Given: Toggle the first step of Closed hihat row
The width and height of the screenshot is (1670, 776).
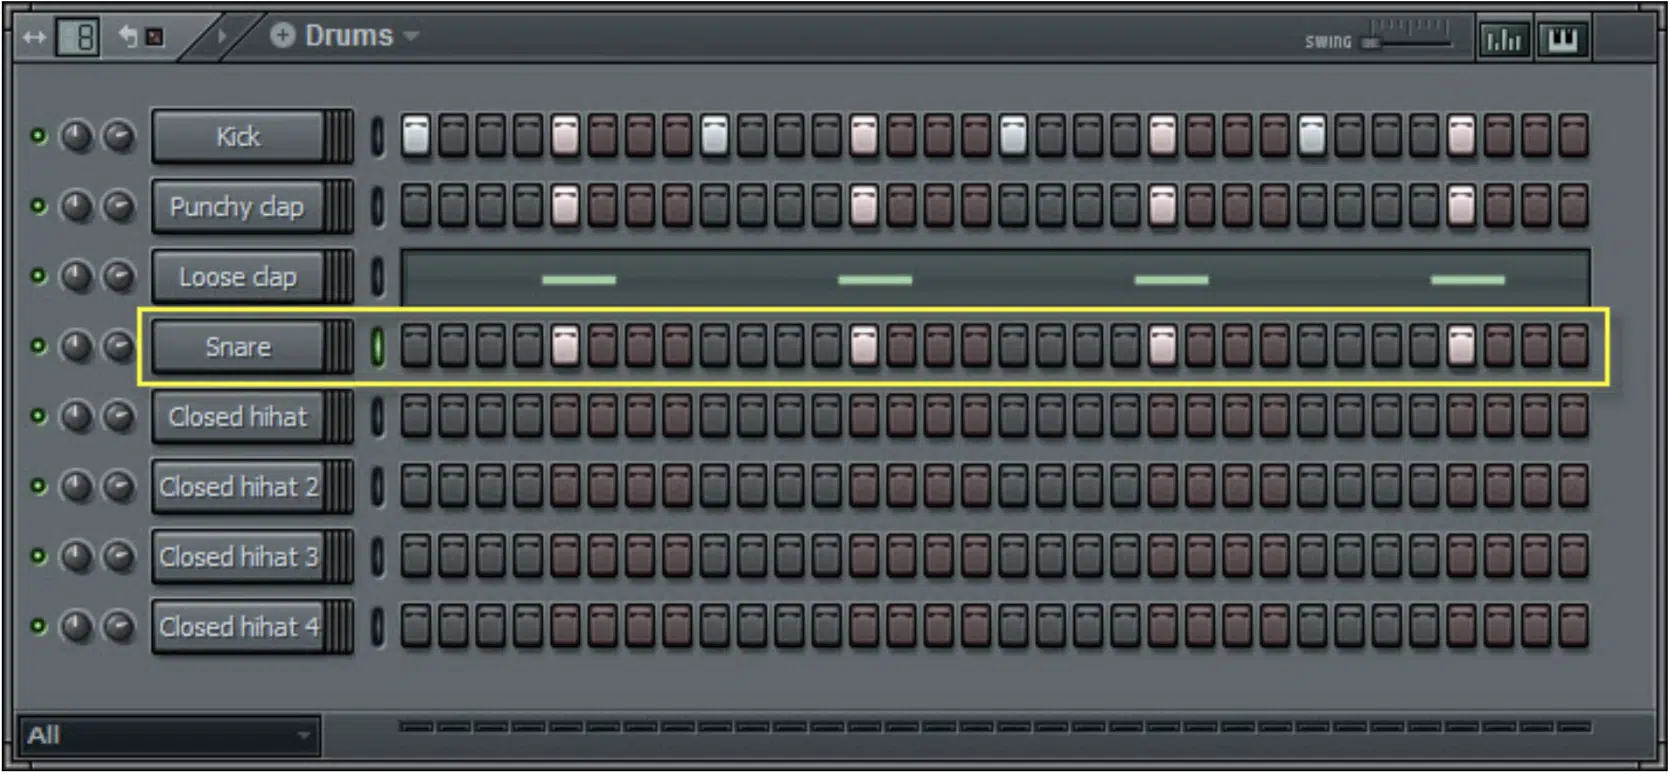Looking at the screenshot, I should coord(416,416).
